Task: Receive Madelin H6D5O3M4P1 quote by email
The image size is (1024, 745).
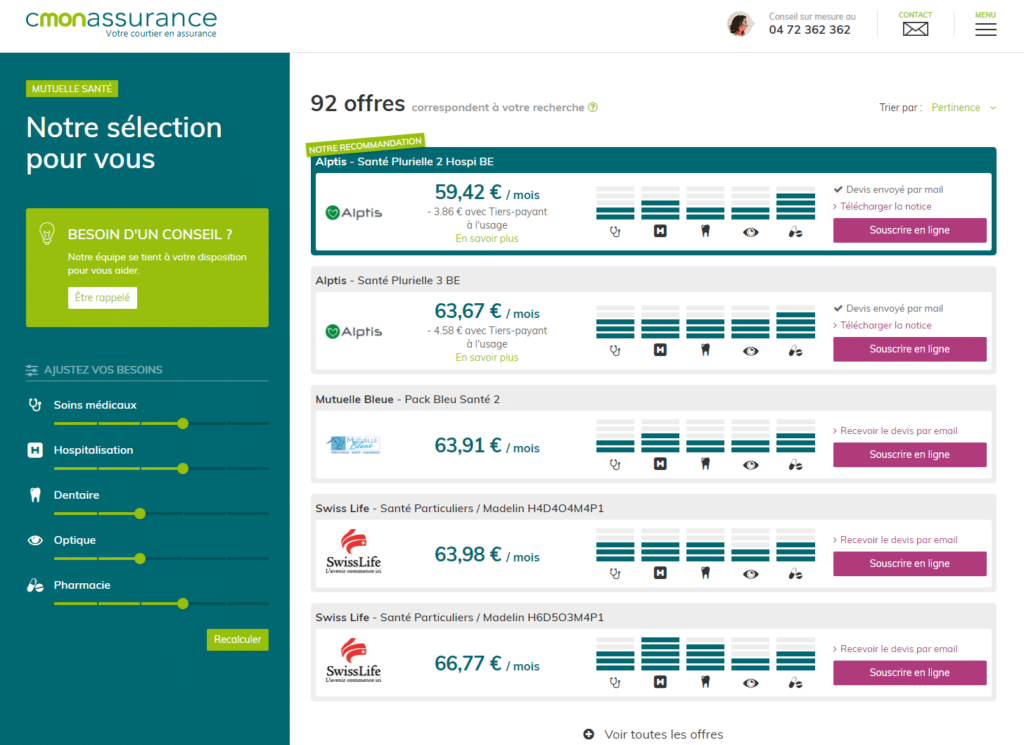Action: 895,649
